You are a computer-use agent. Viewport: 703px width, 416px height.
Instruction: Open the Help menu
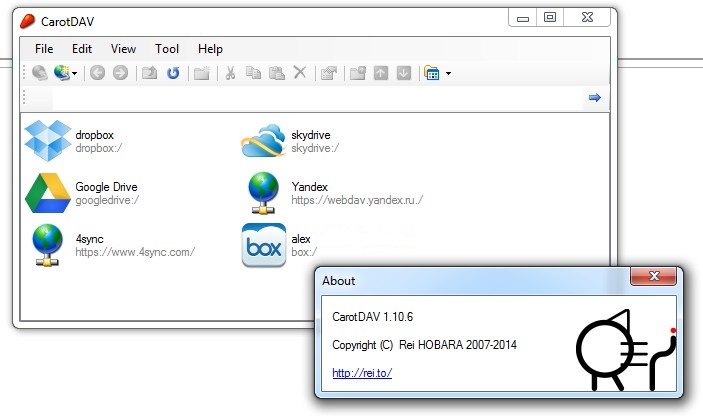click(x=210, y=49)
